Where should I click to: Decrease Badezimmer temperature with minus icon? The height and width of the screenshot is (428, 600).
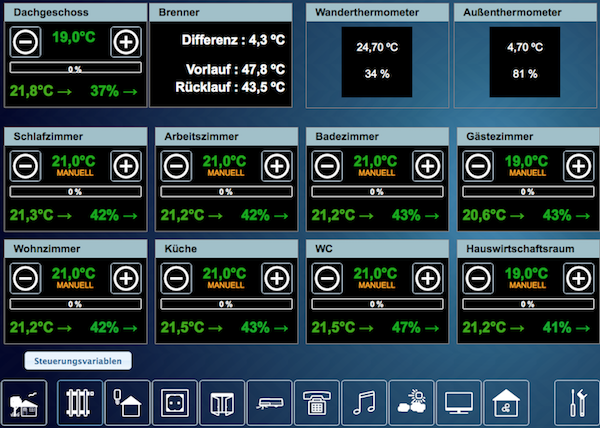327,166
